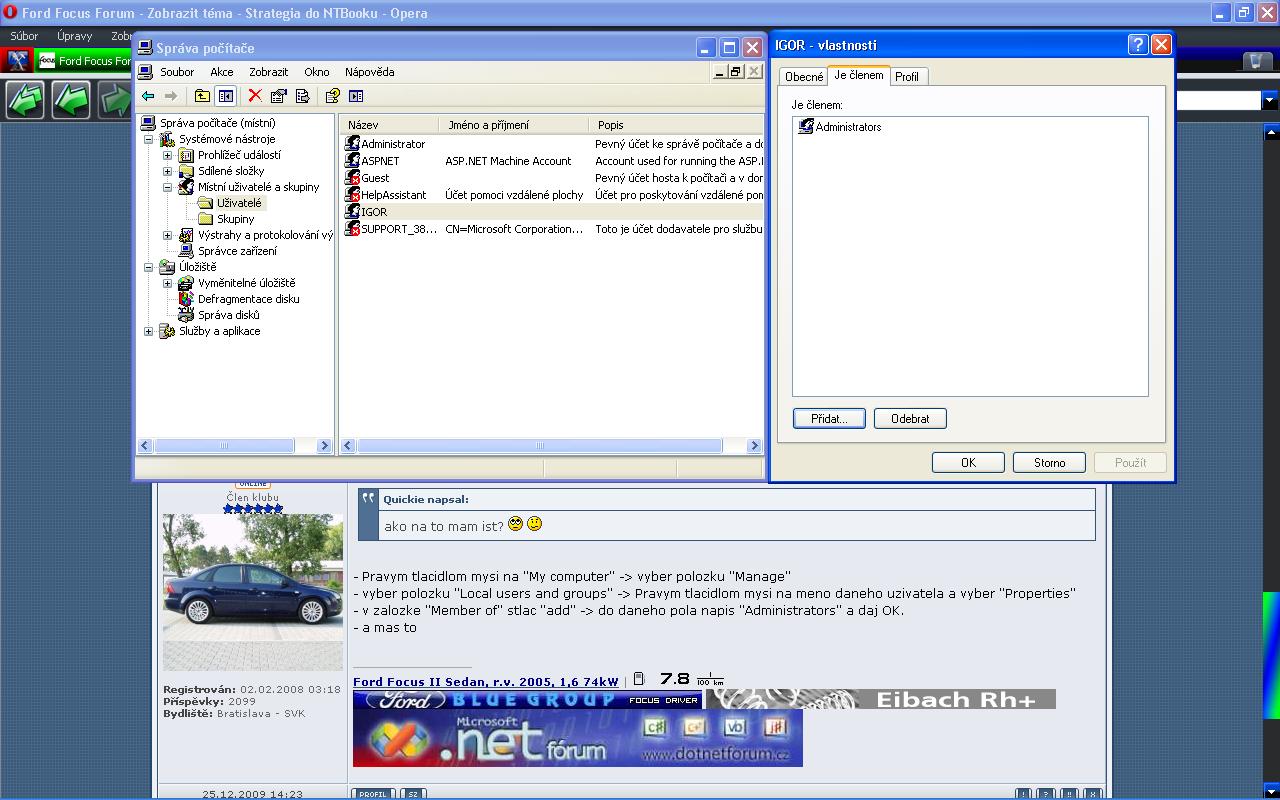This screenshot has width=1280, height=800.
Task: Click the blue back arrow in toolbar
Action: click(148, 96)
